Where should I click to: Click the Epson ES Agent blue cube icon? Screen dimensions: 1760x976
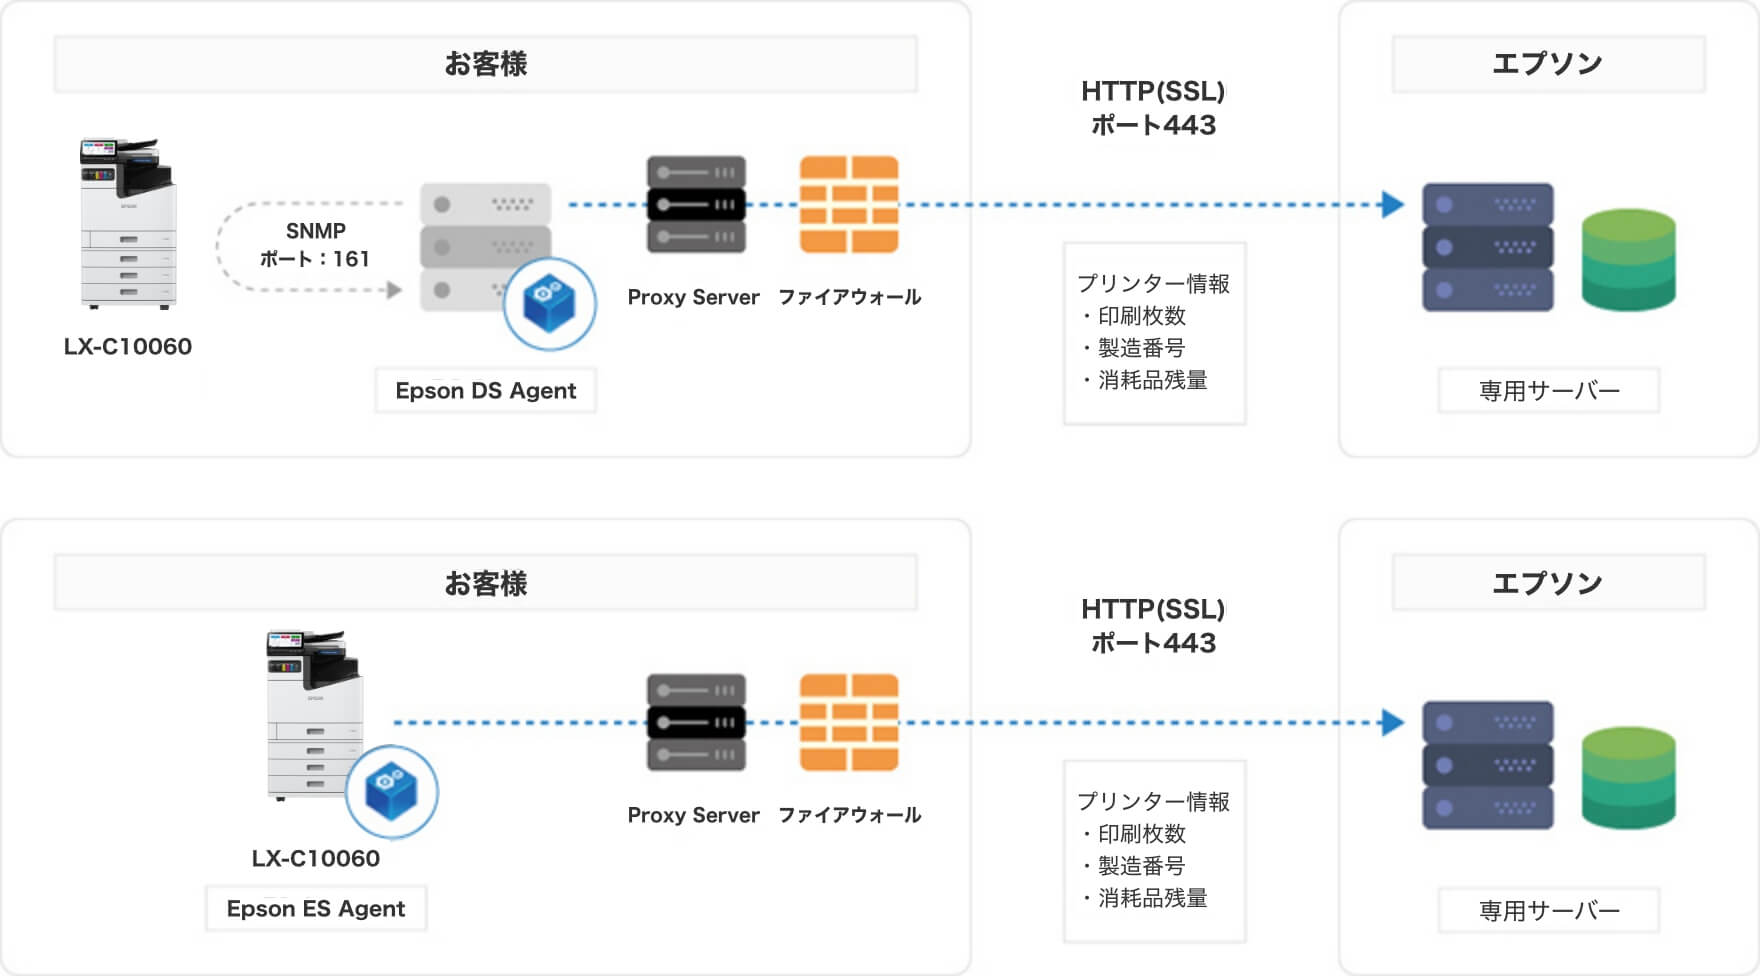coord(391,791)
